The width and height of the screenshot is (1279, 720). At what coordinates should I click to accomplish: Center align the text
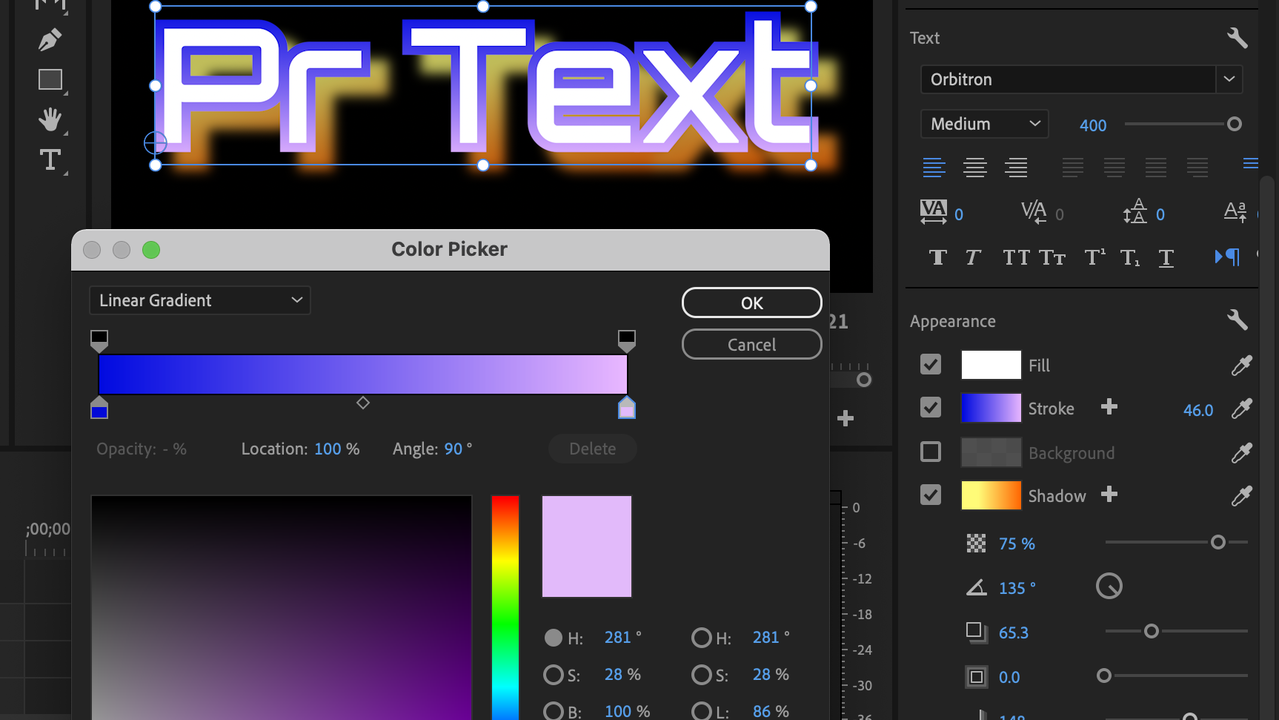975,168
